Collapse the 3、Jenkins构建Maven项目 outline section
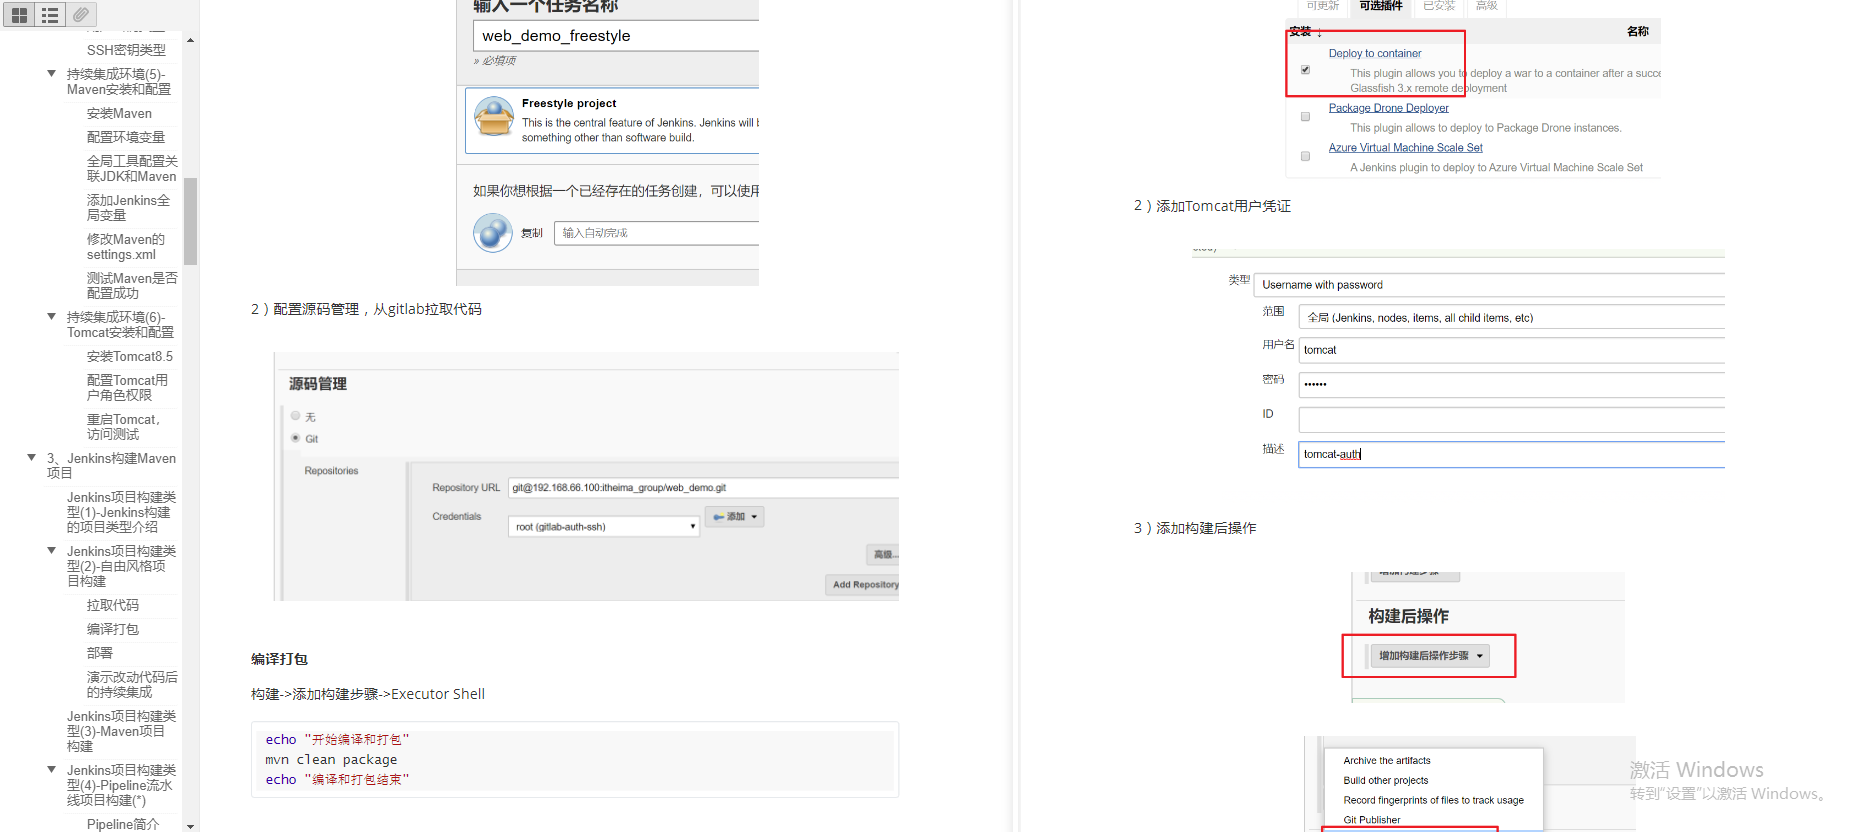 coord(32,457)
